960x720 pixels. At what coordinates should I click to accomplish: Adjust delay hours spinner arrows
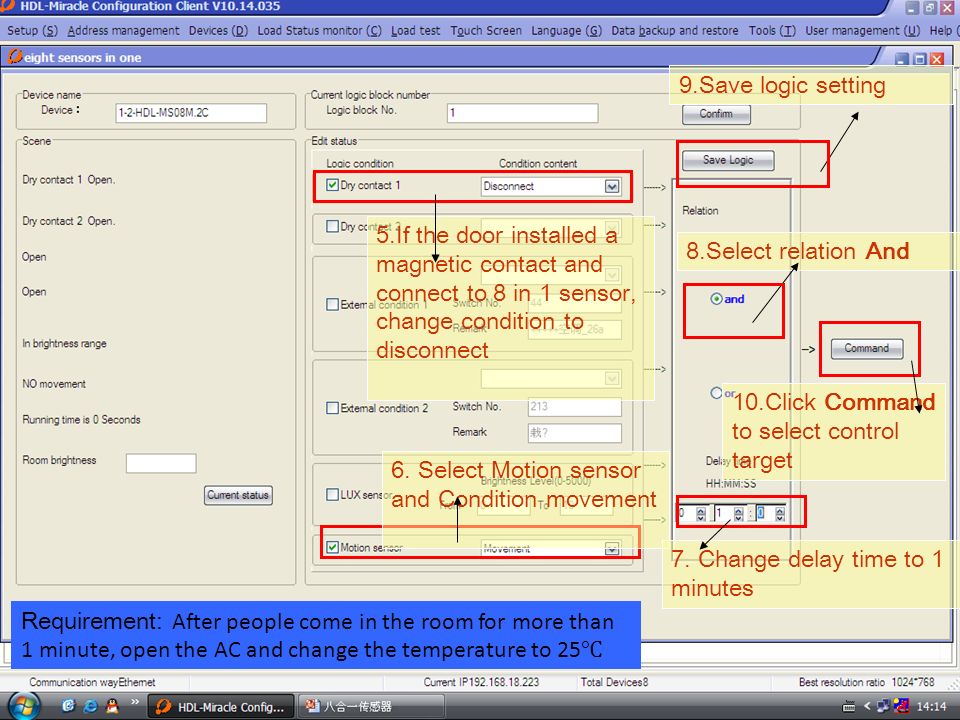click(701, 514)
